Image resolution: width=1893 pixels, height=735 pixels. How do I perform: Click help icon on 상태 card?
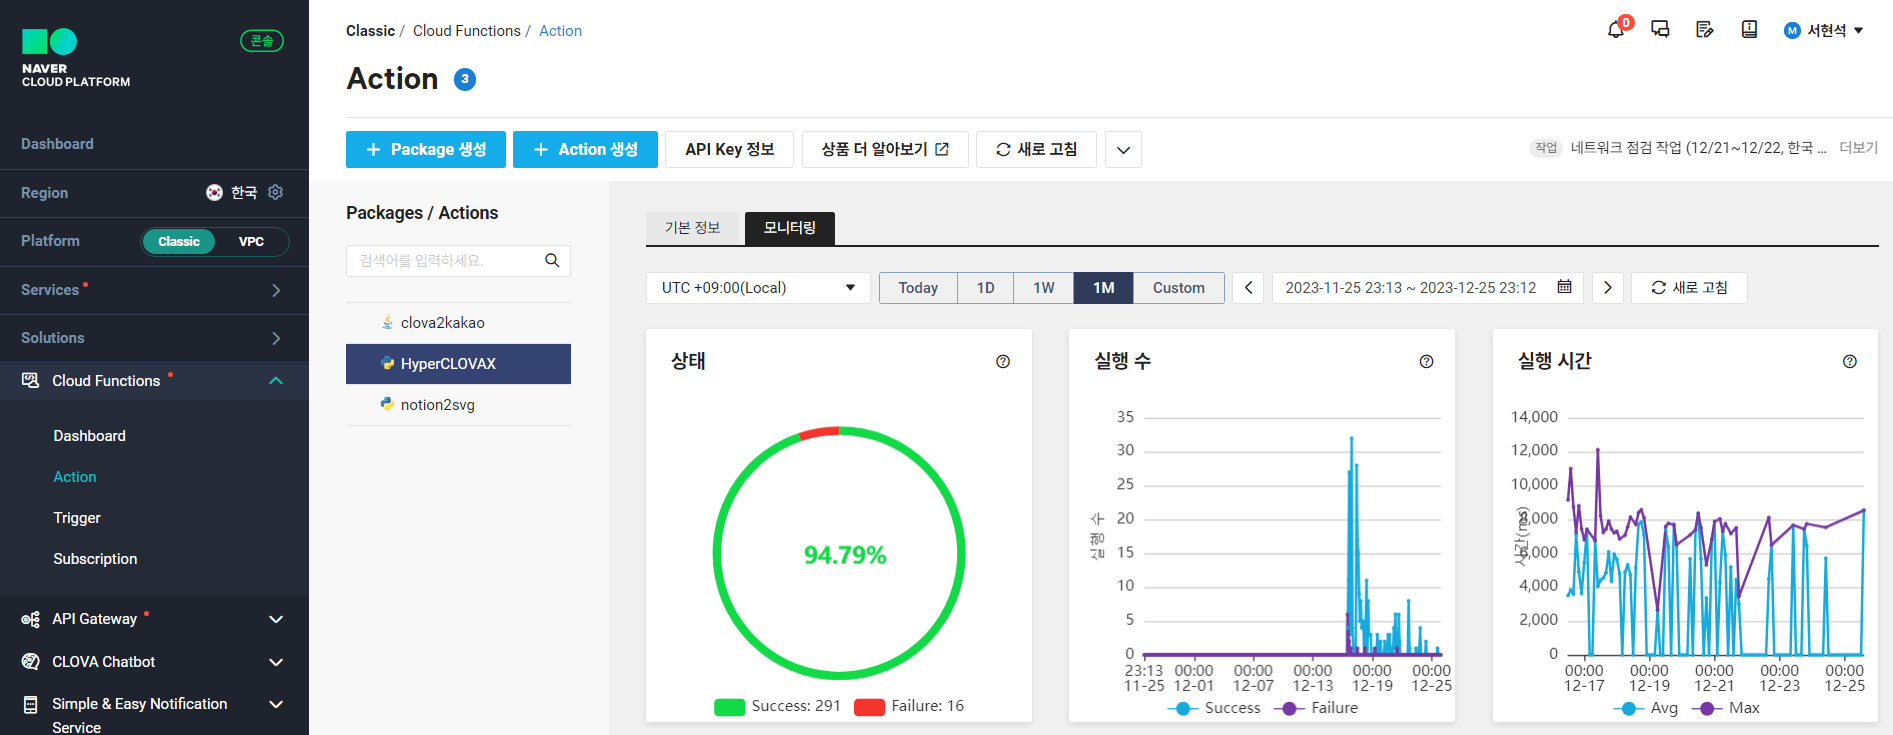(1003, 362)
